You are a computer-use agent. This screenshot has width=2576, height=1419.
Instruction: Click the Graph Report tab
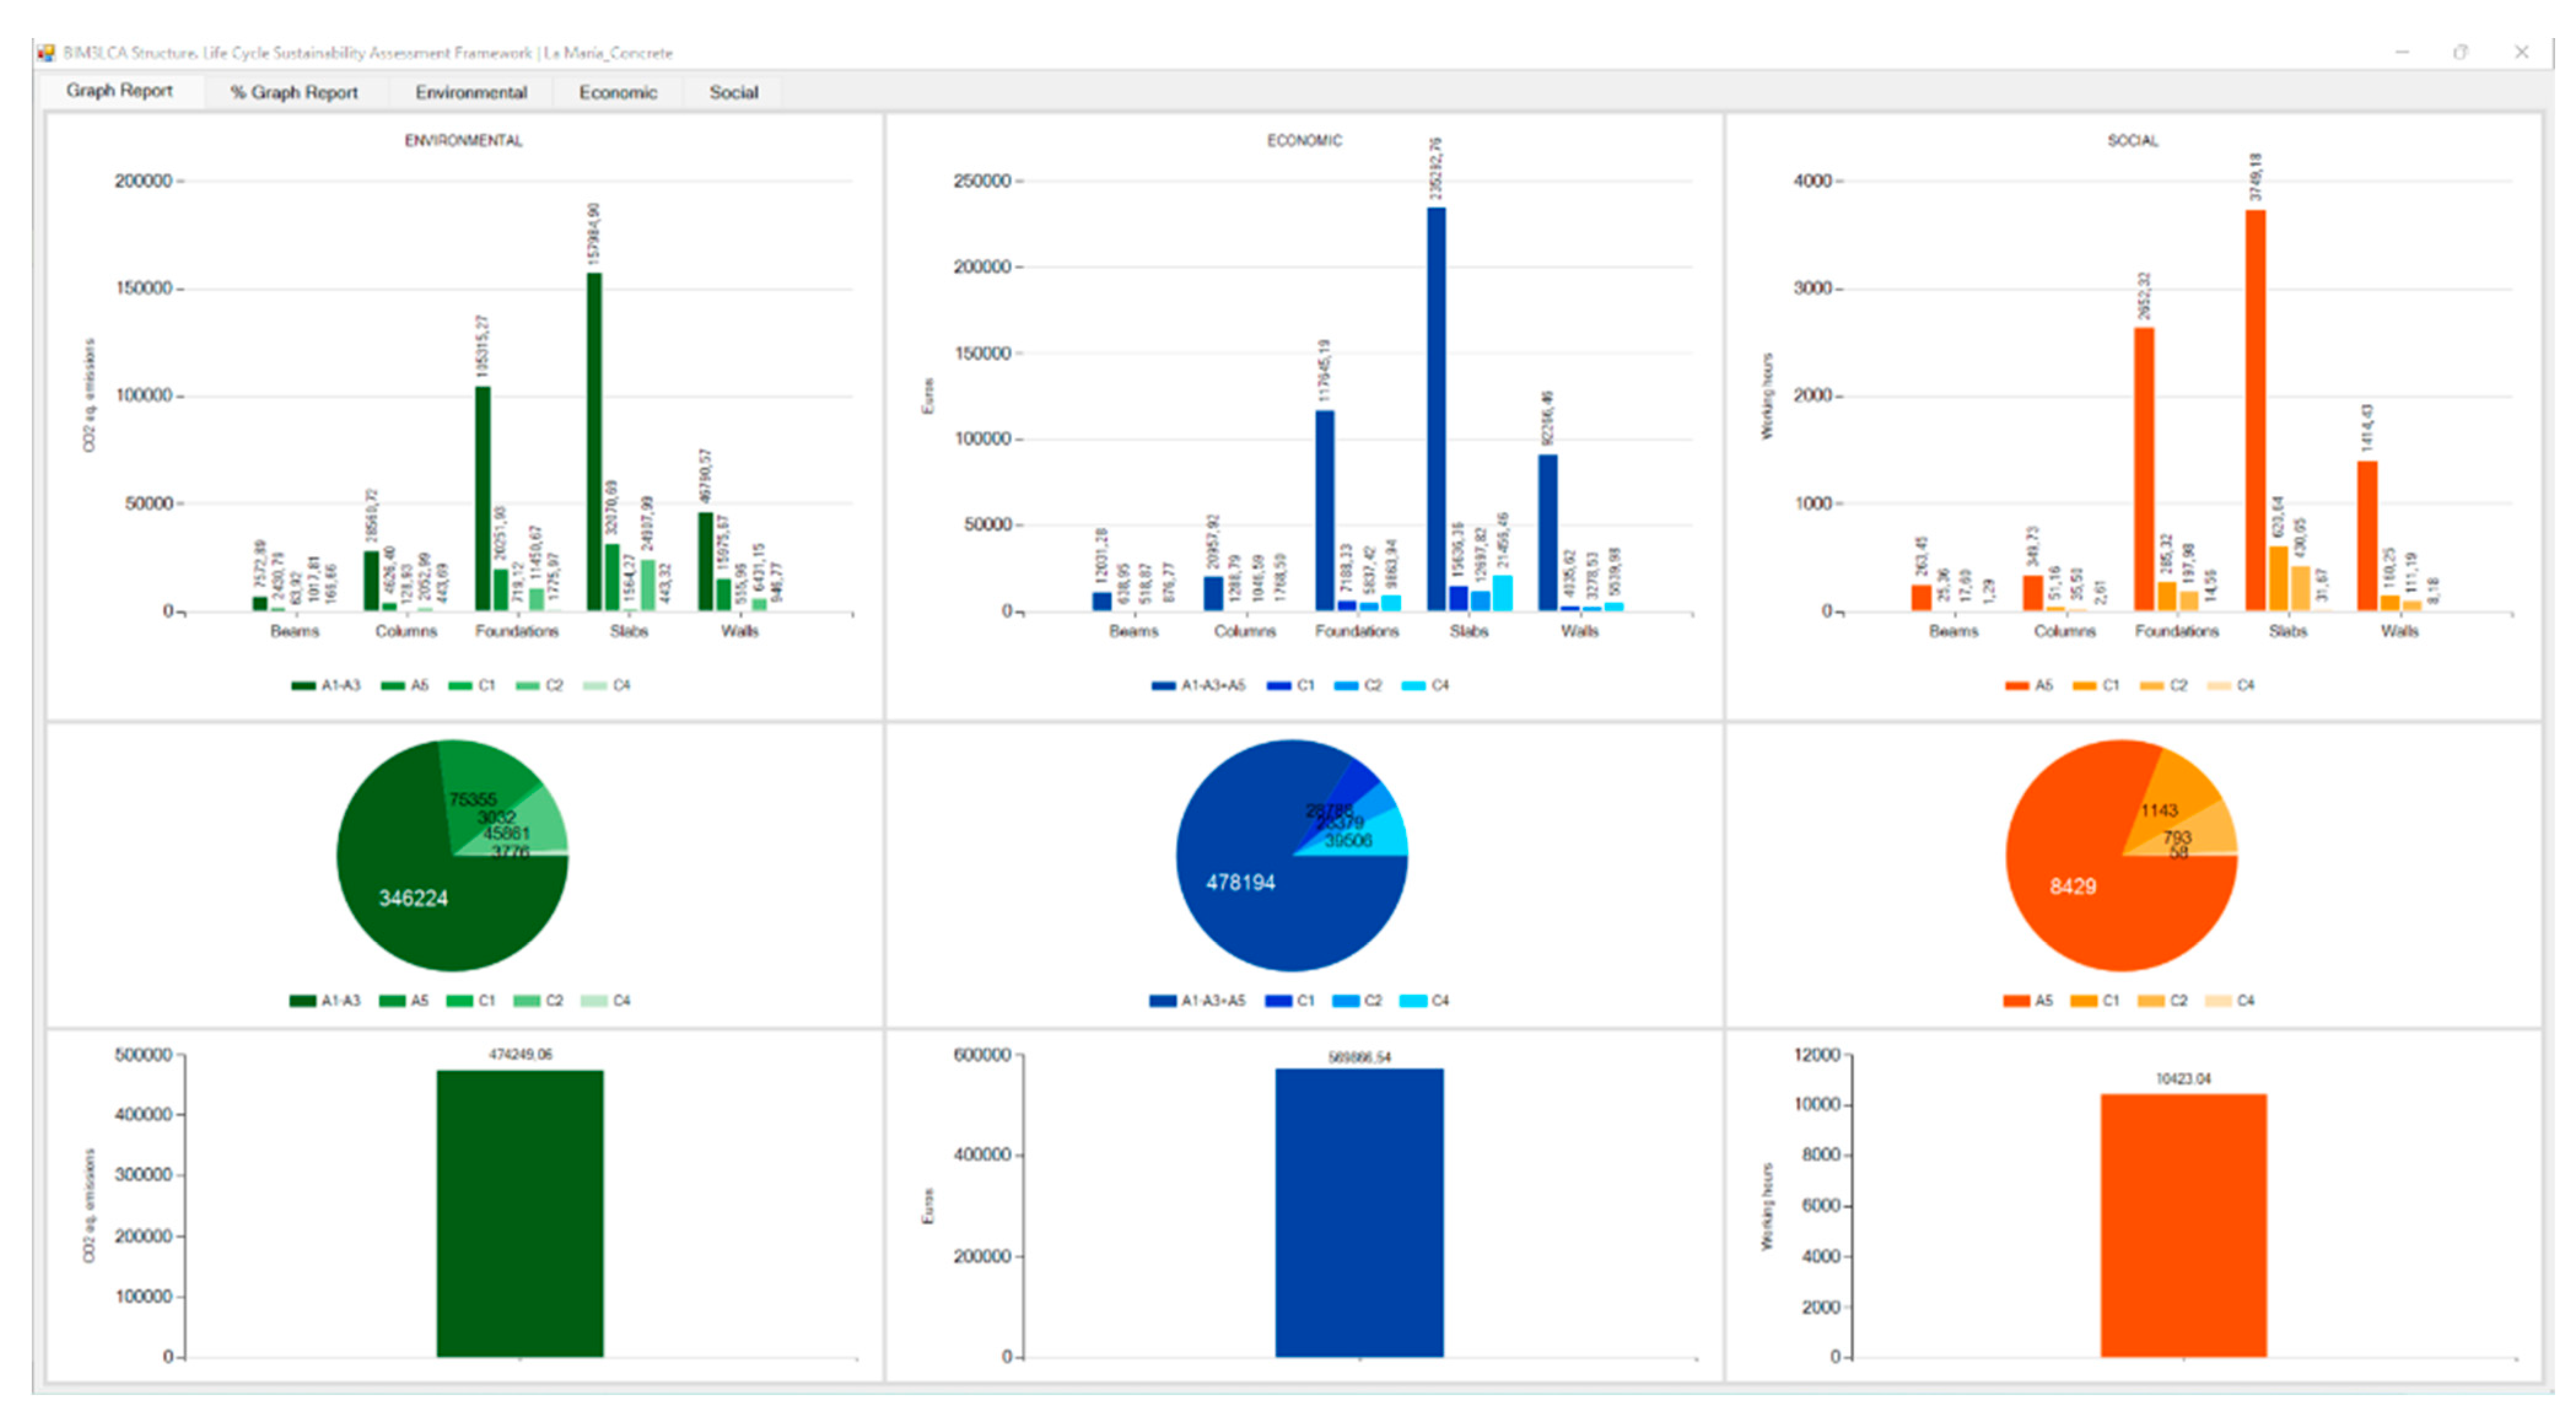(119, 91)
